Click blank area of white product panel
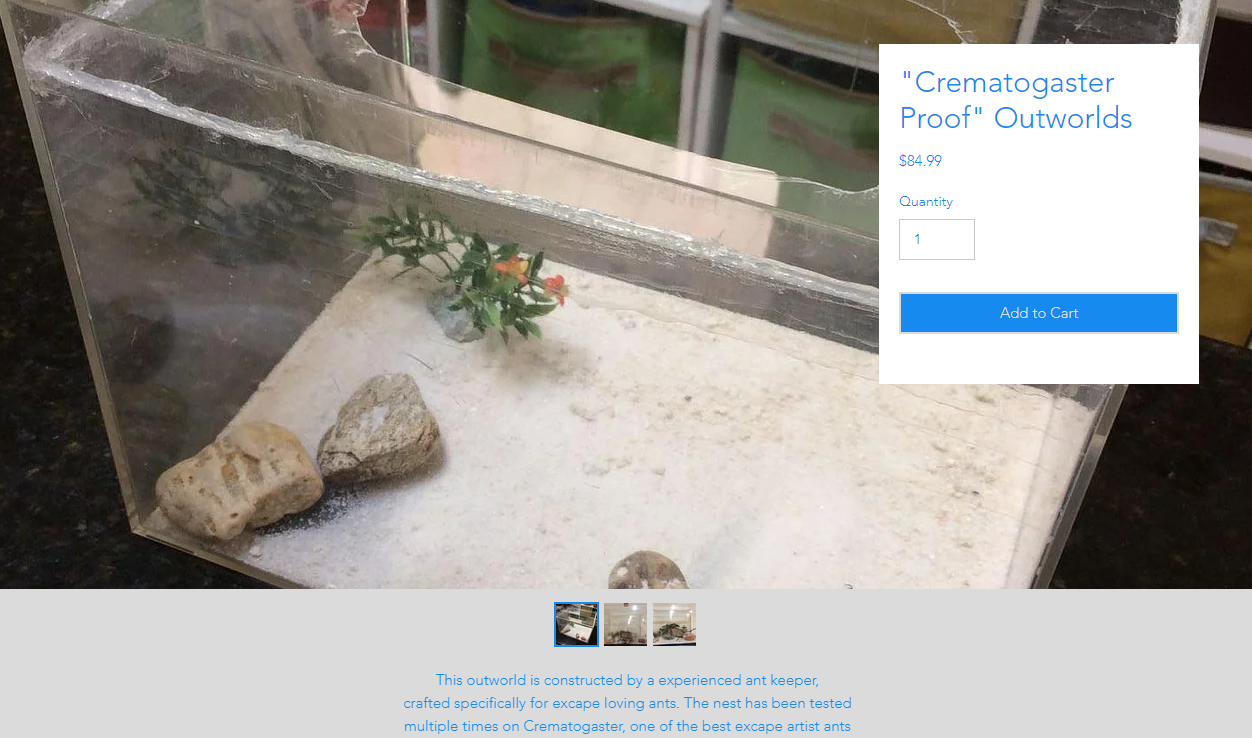 point(1038,360)
